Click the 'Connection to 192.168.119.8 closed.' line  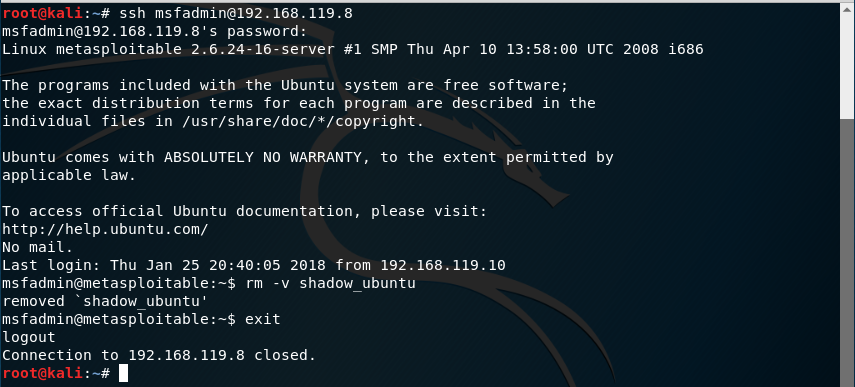pyautogui.click(x=159, y=355)
